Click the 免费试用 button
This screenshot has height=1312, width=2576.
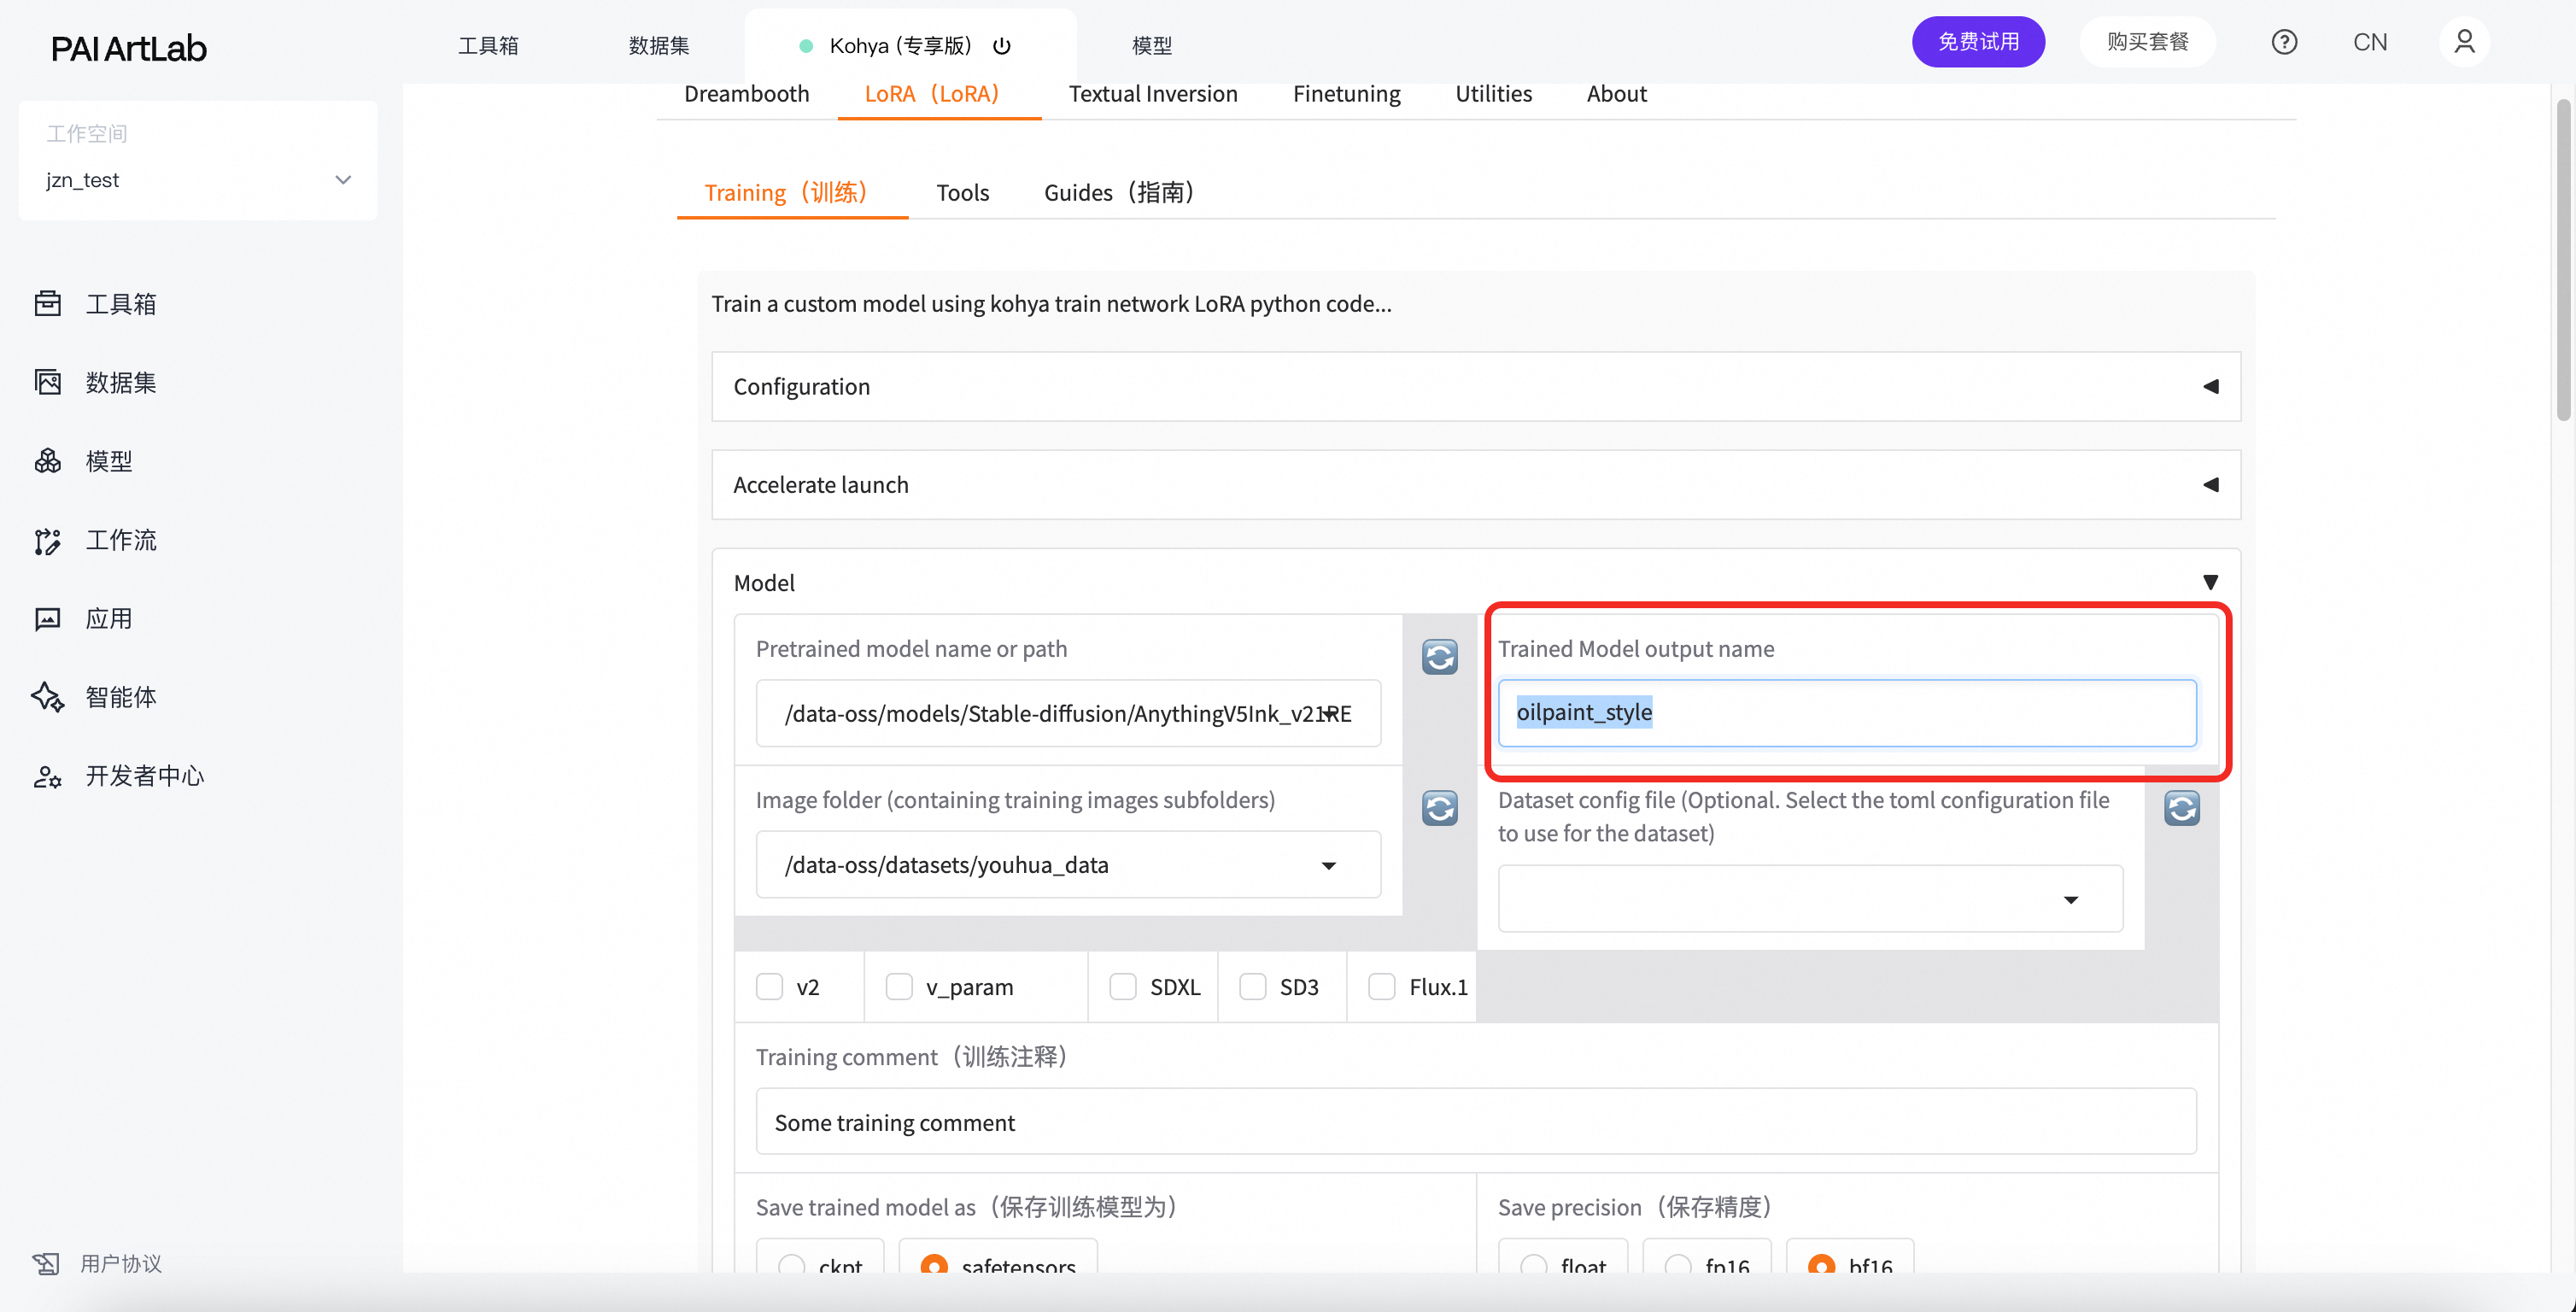click(1977, 42)
